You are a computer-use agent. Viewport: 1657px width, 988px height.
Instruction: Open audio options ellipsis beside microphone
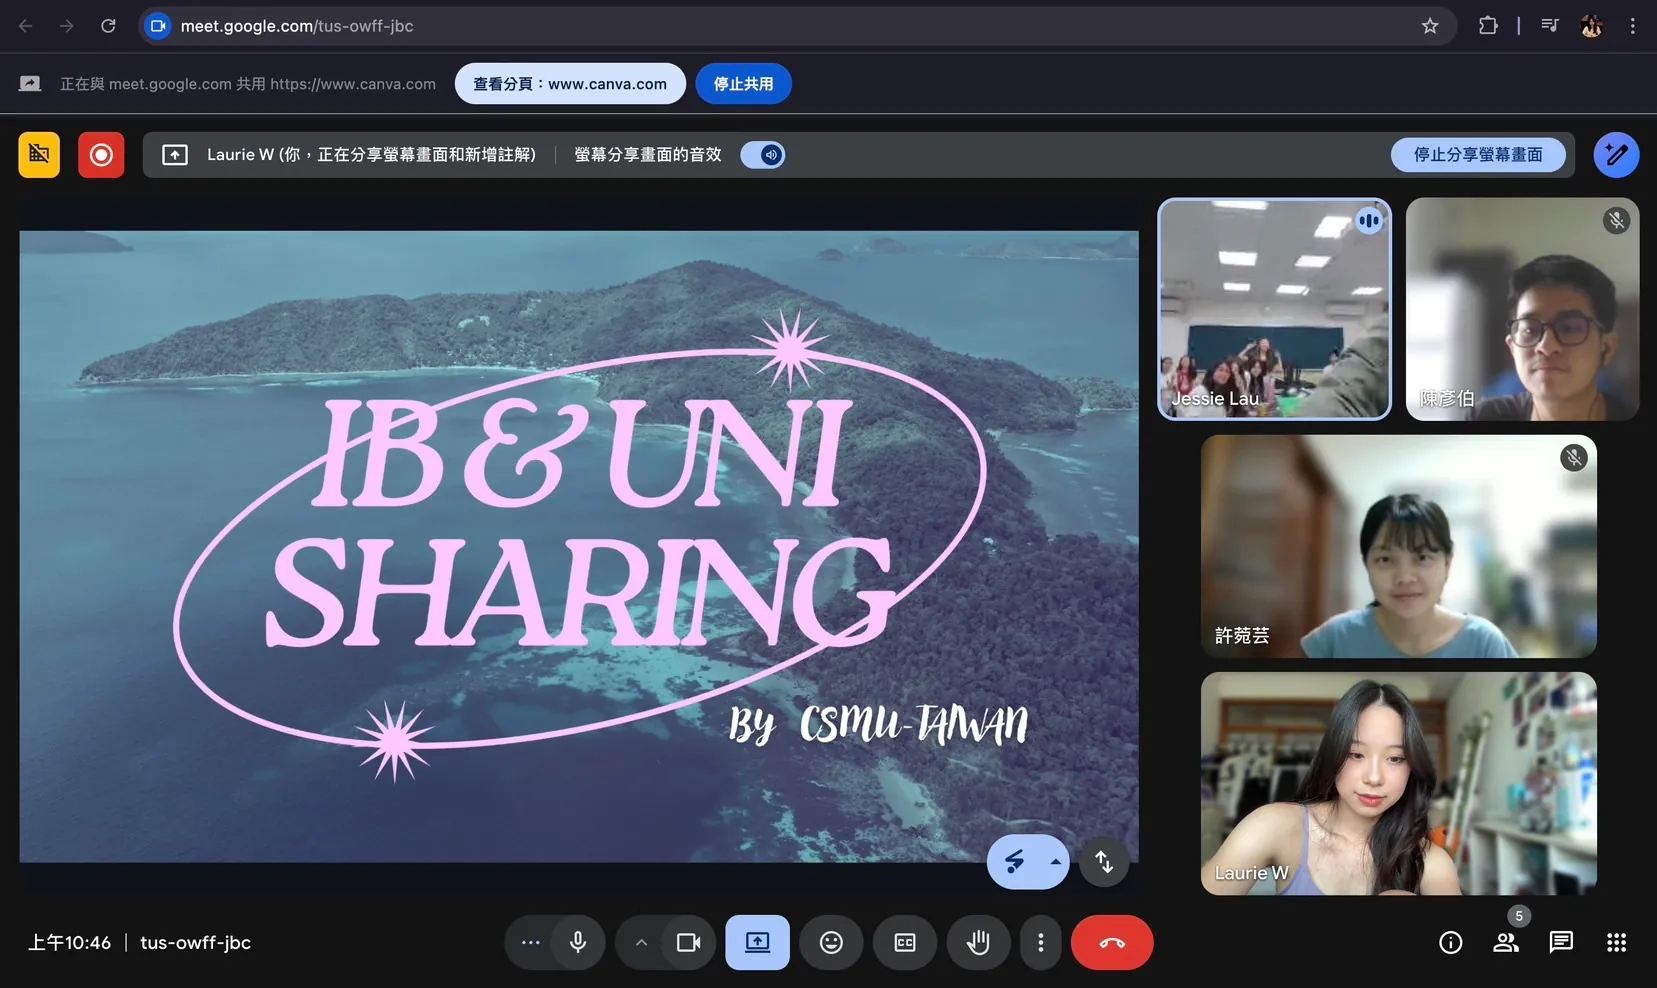point(530,942)
